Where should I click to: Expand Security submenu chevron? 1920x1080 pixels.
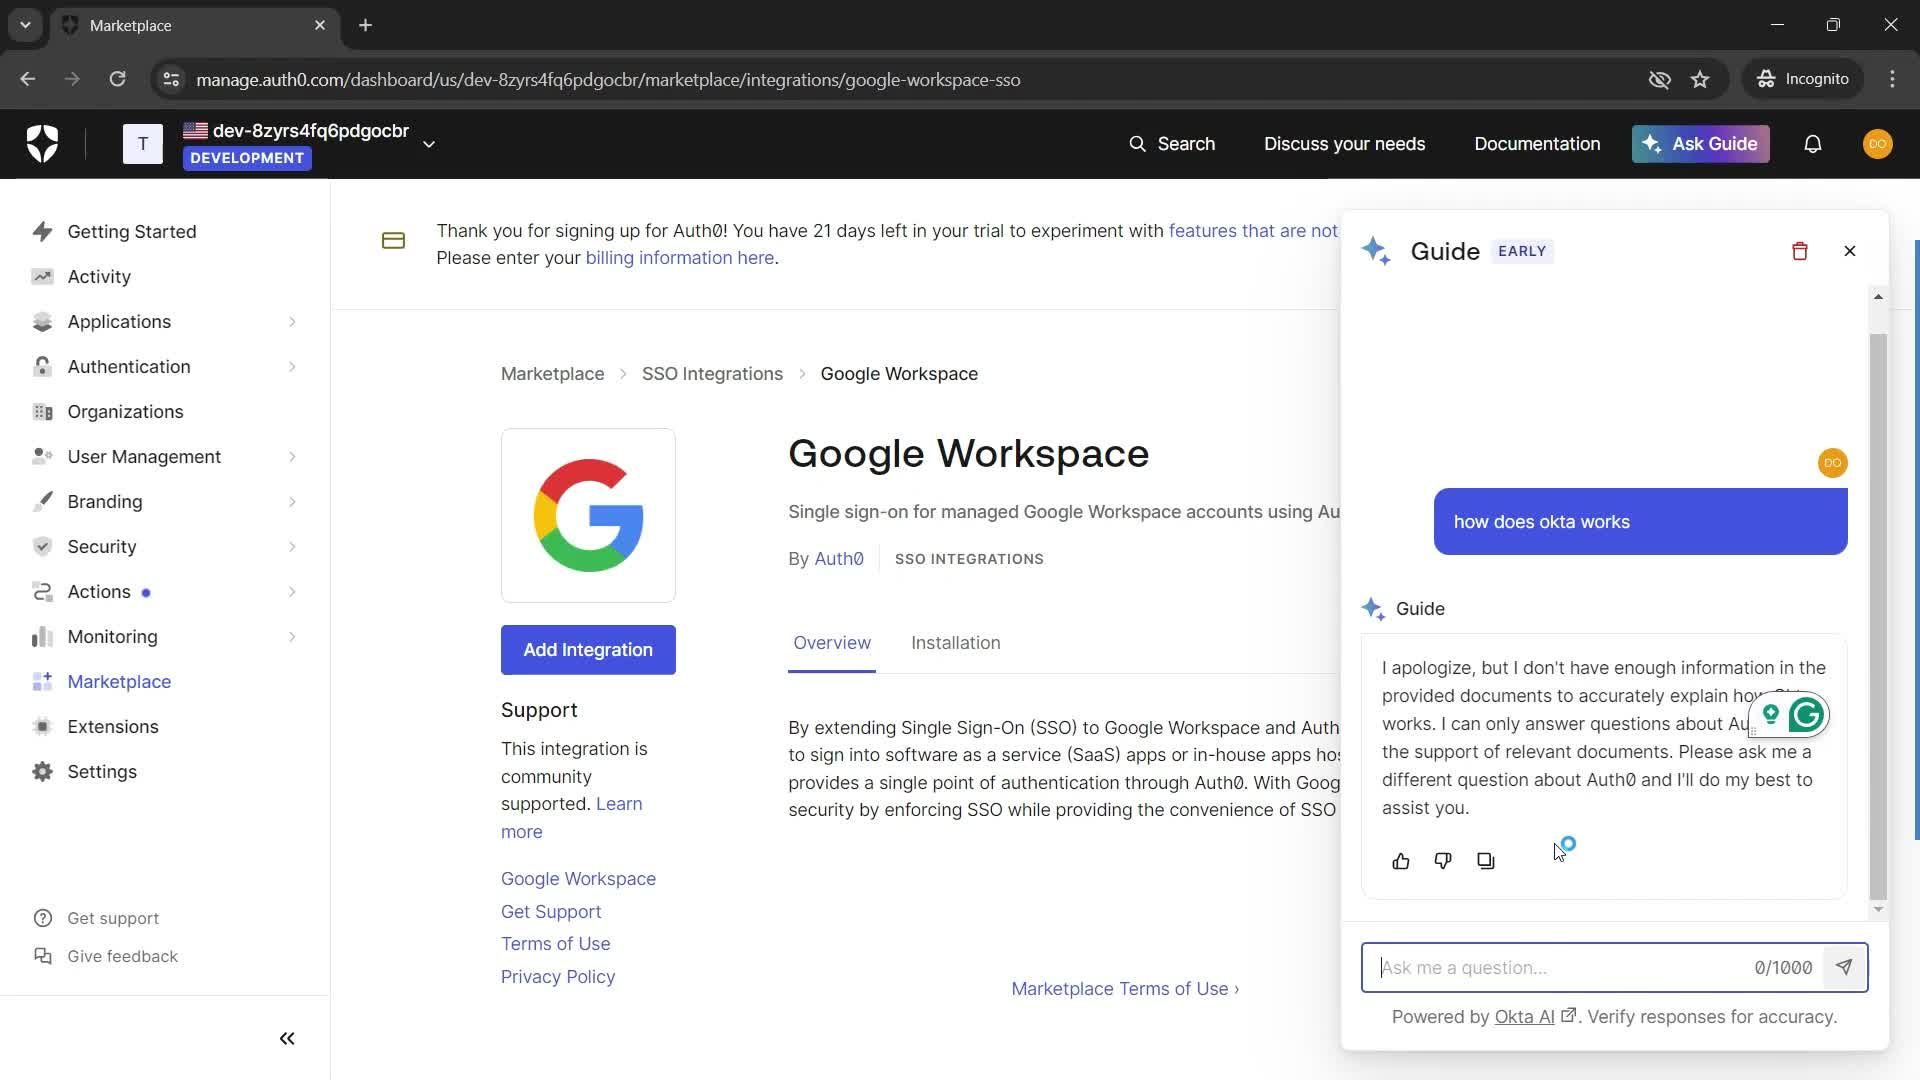[x=292, y=547]
